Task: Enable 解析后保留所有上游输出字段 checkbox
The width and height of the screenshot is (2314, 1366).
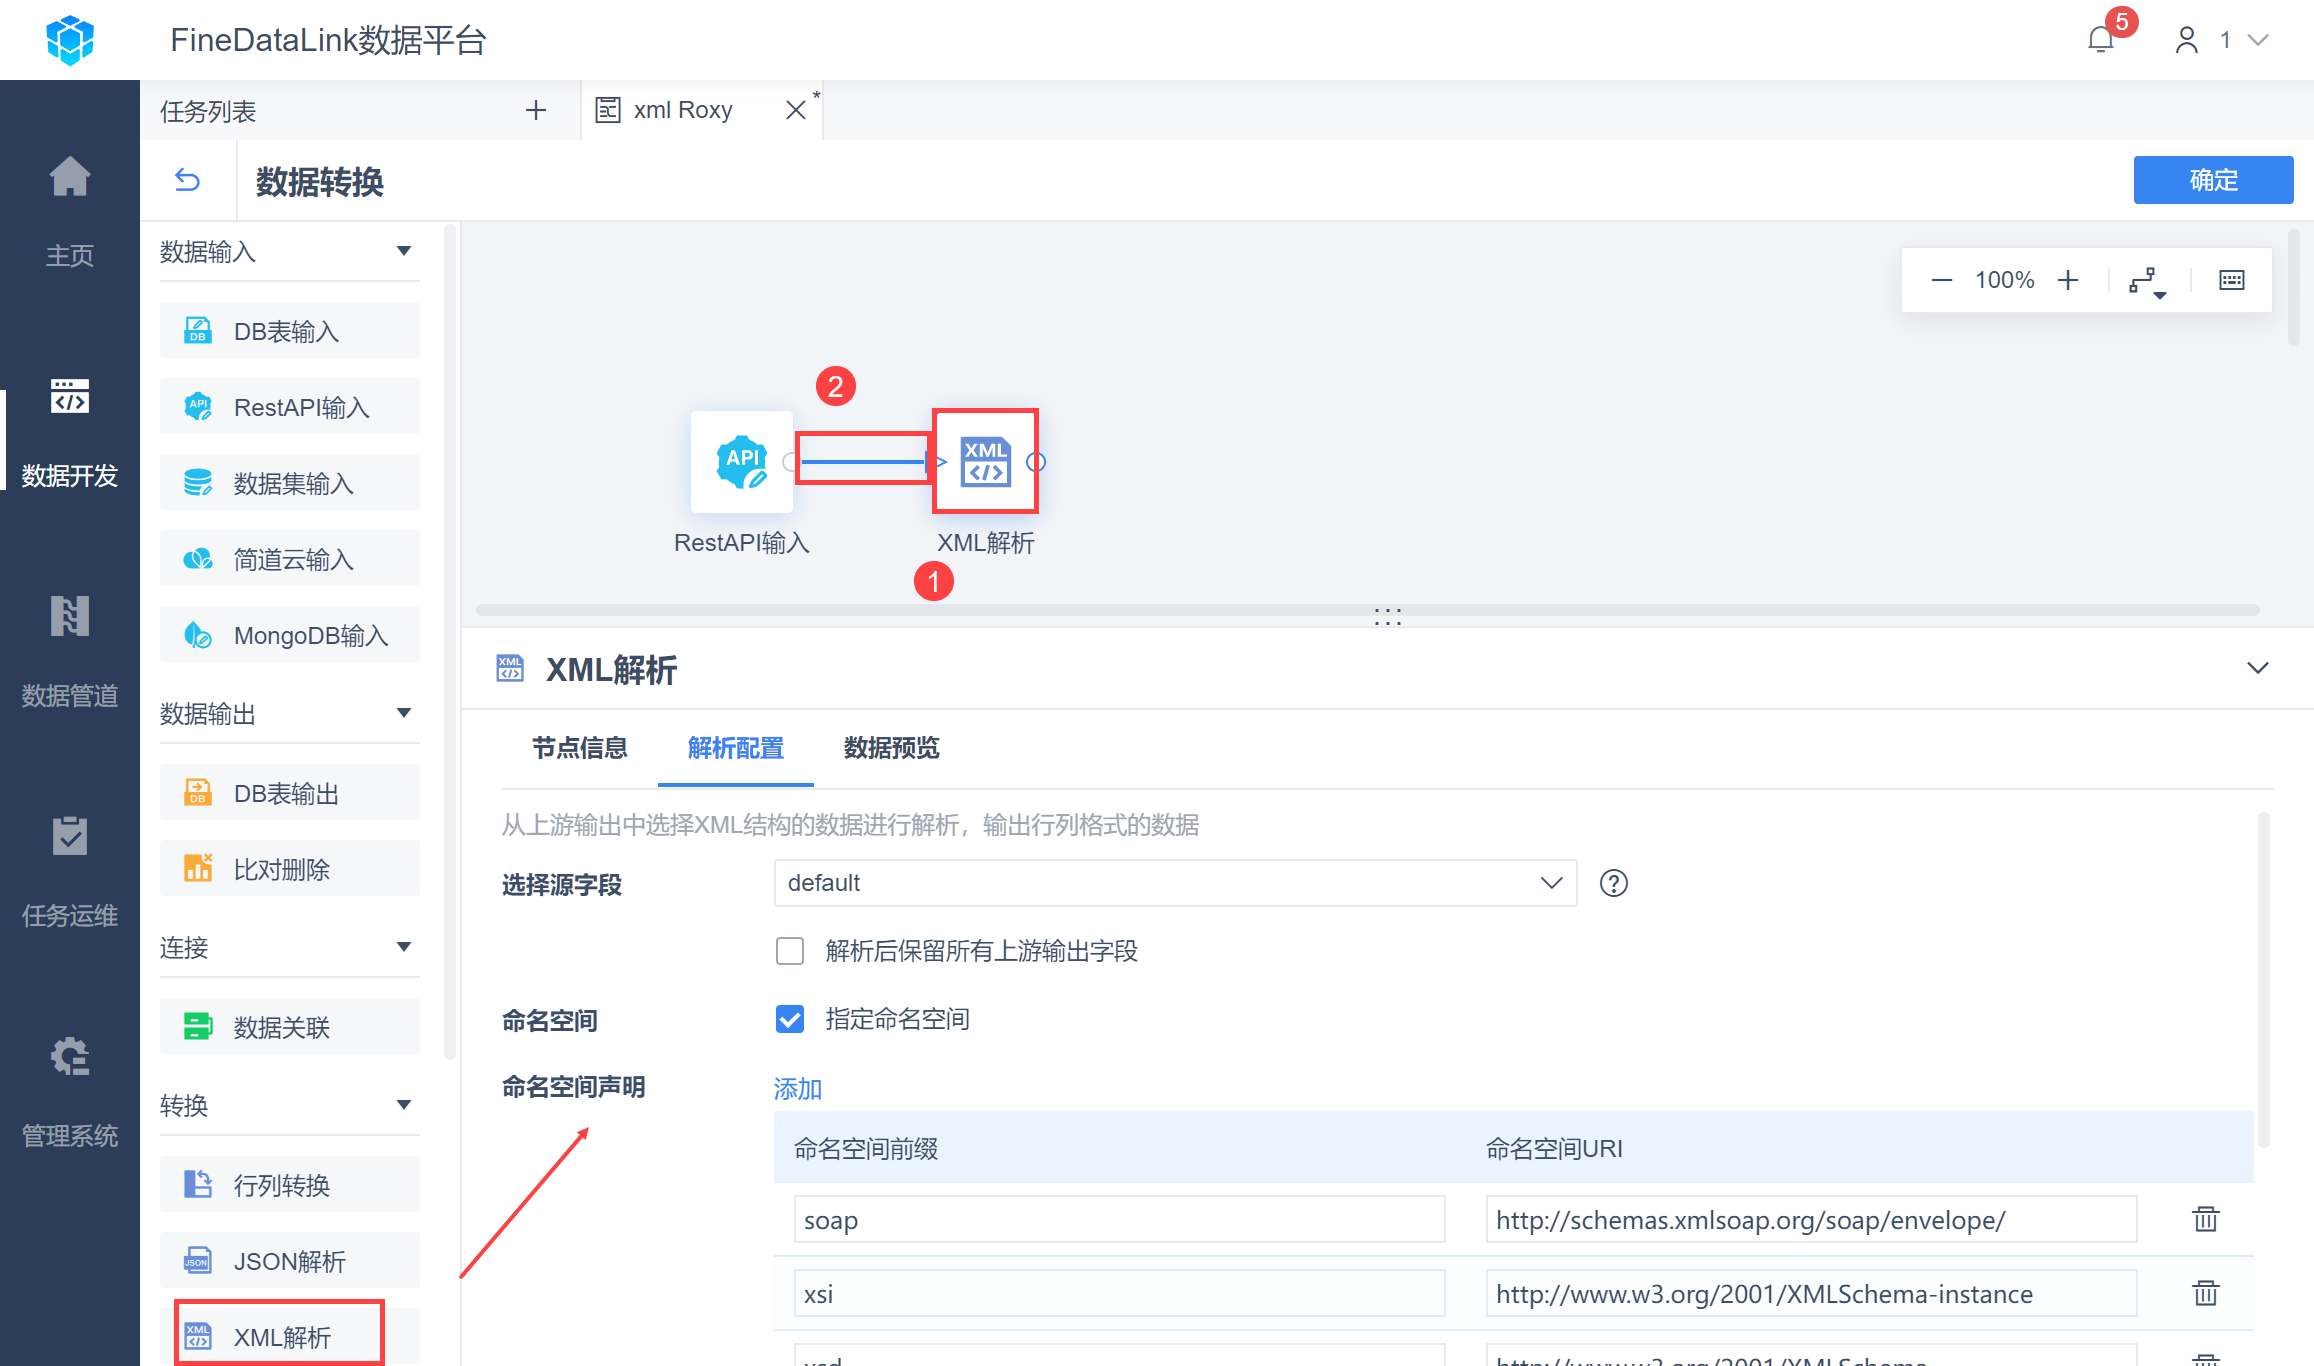Action: [x=790, y=951]
